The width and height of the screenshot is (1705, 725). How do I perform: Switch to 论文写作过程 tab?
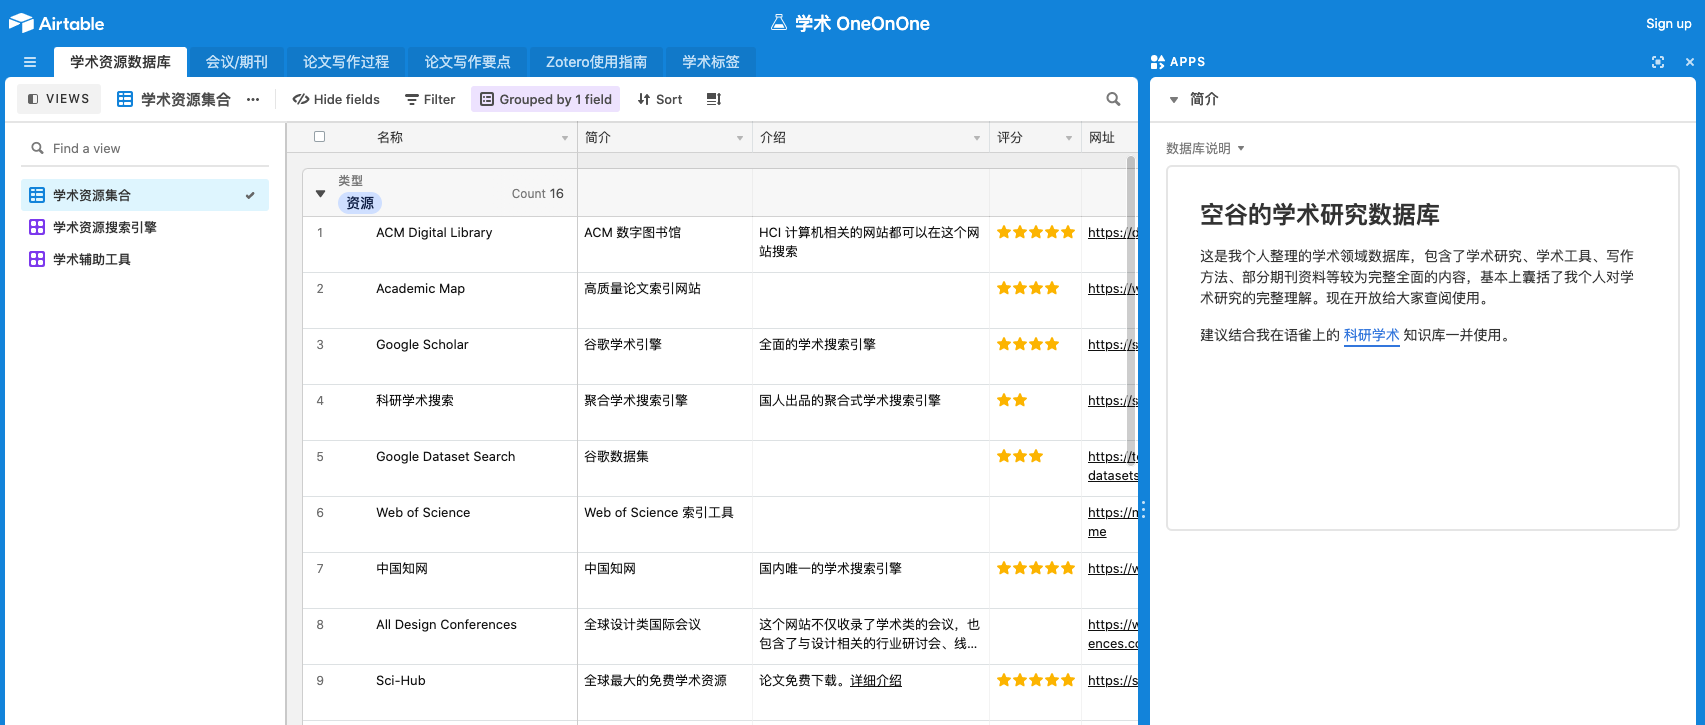coord(346,62)
